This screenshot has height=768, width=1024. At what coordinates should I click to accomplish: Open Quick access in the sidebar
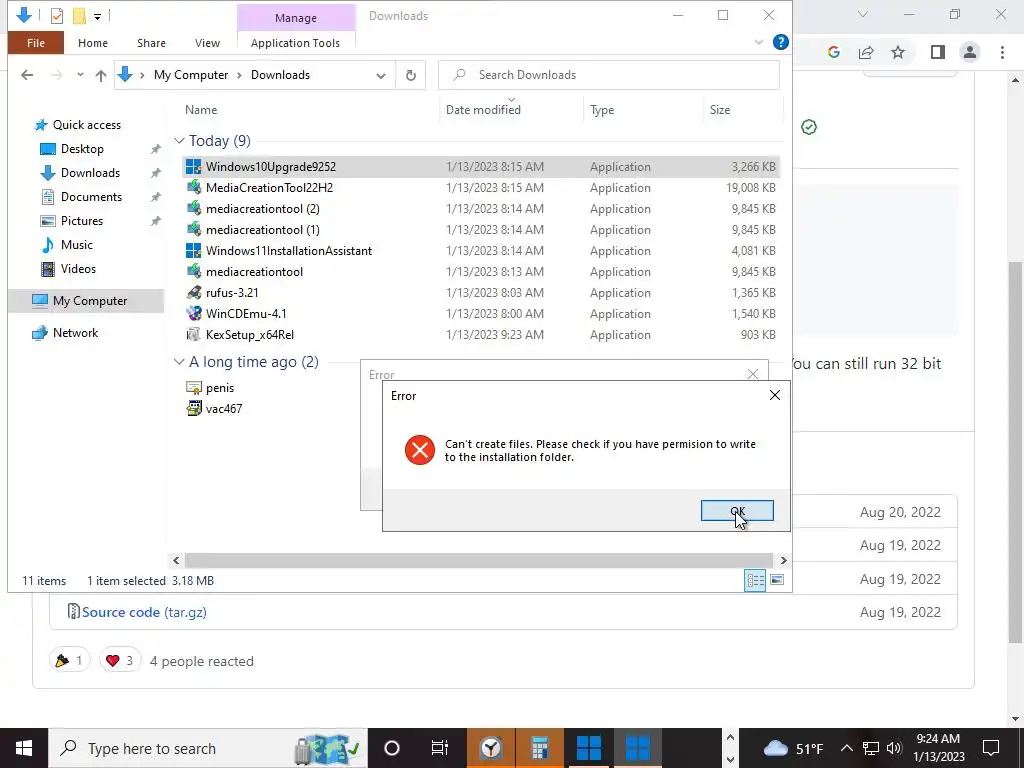click(86, 125)
